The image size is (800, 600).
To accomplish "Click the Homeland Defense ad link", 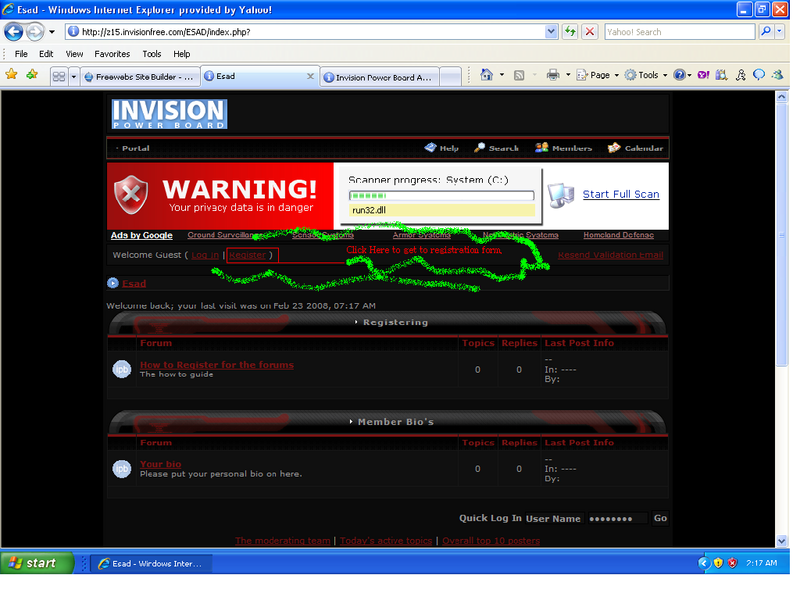I will click(x=618, y=235).
